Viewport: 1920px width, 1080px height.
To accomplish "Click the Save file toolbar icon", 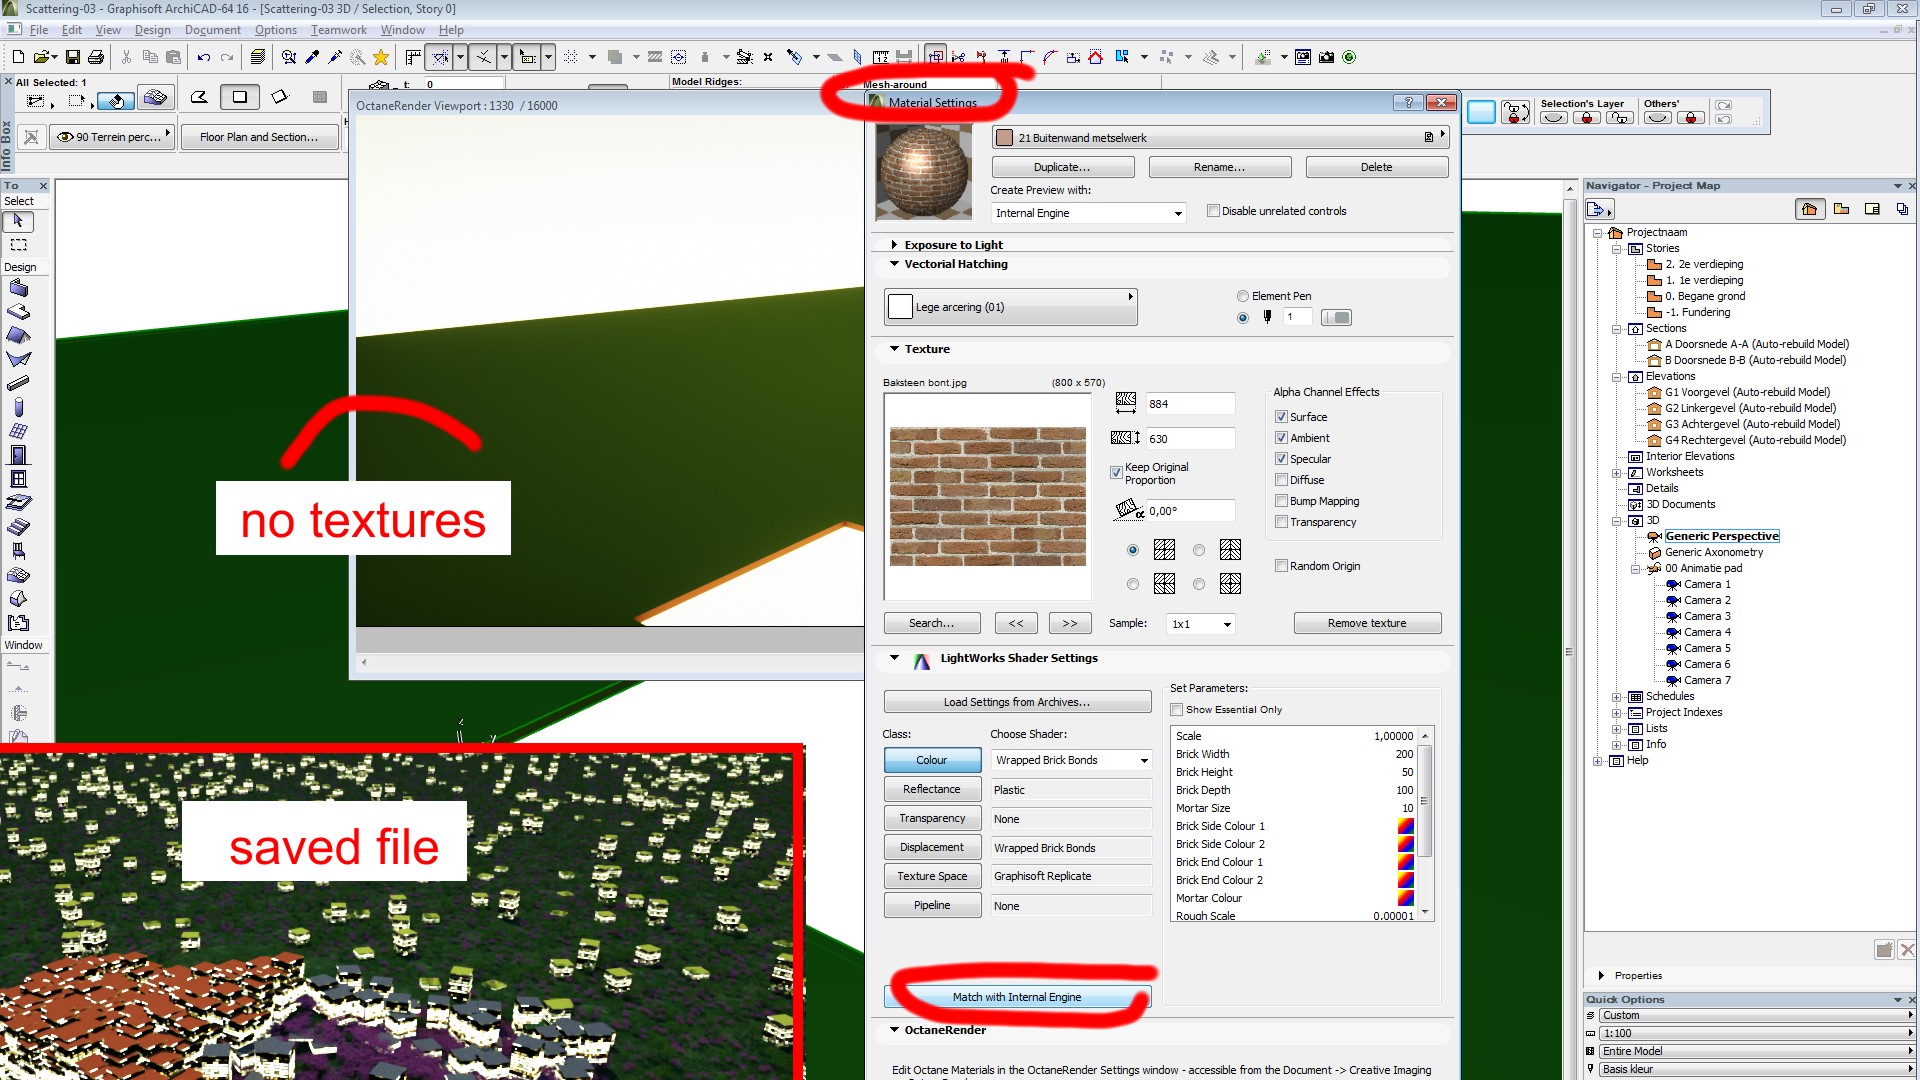I will pyautogui.click(x=73, y=57).
